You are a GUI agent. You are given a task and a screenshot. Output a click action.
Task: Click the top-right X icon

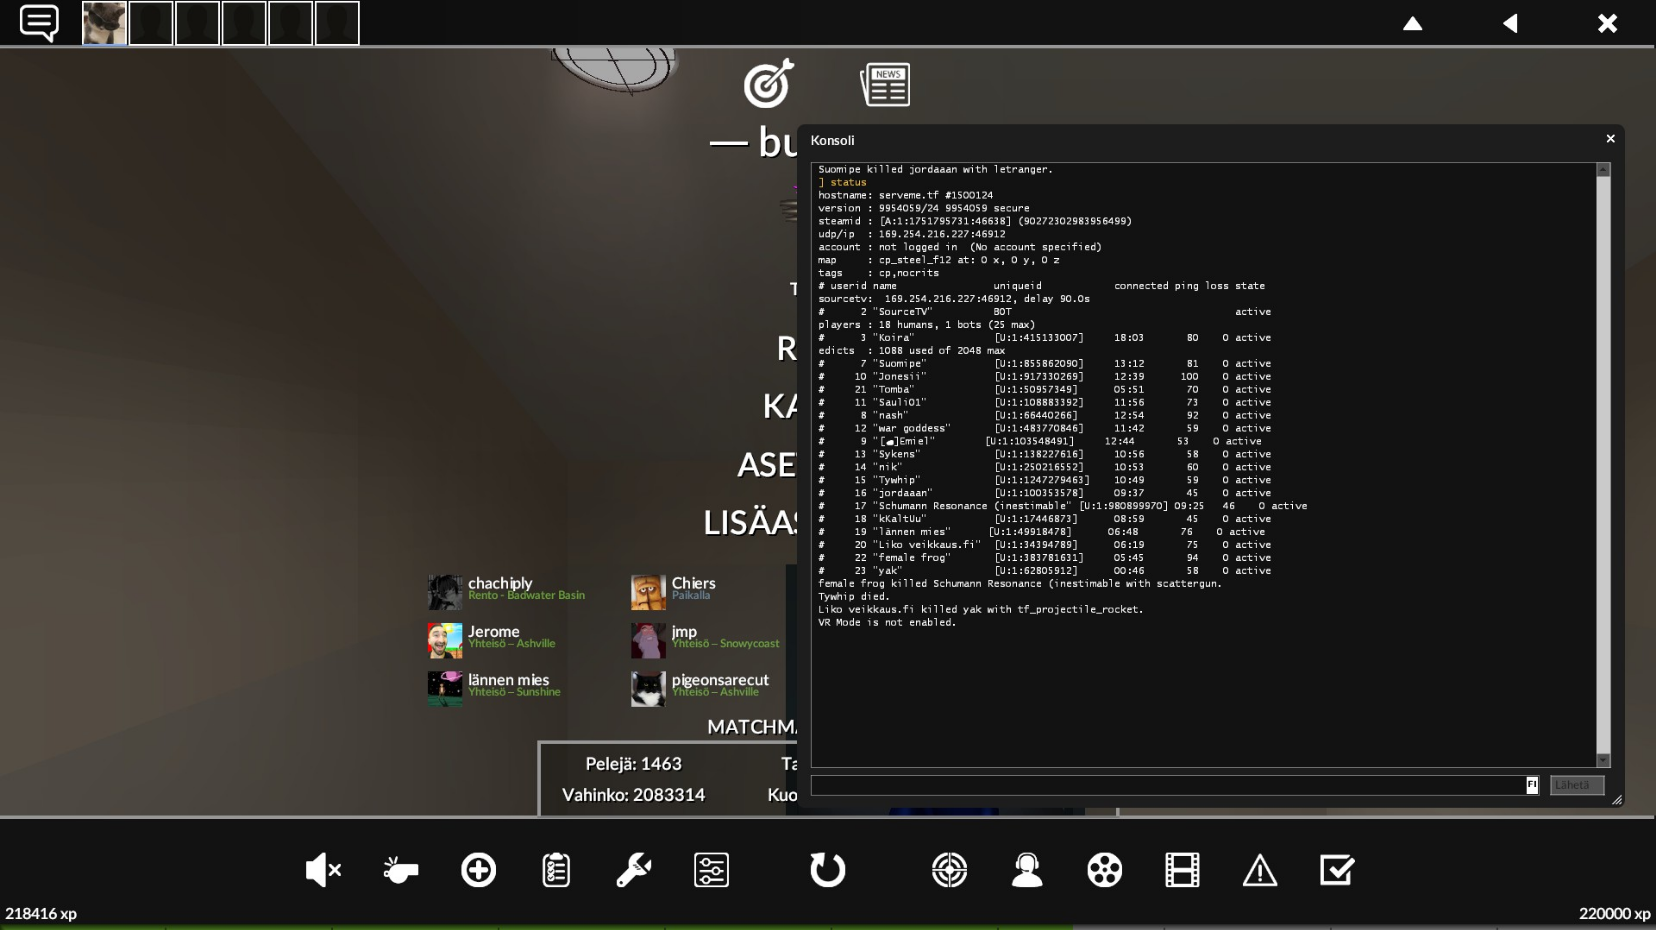tap(1607, 23)
